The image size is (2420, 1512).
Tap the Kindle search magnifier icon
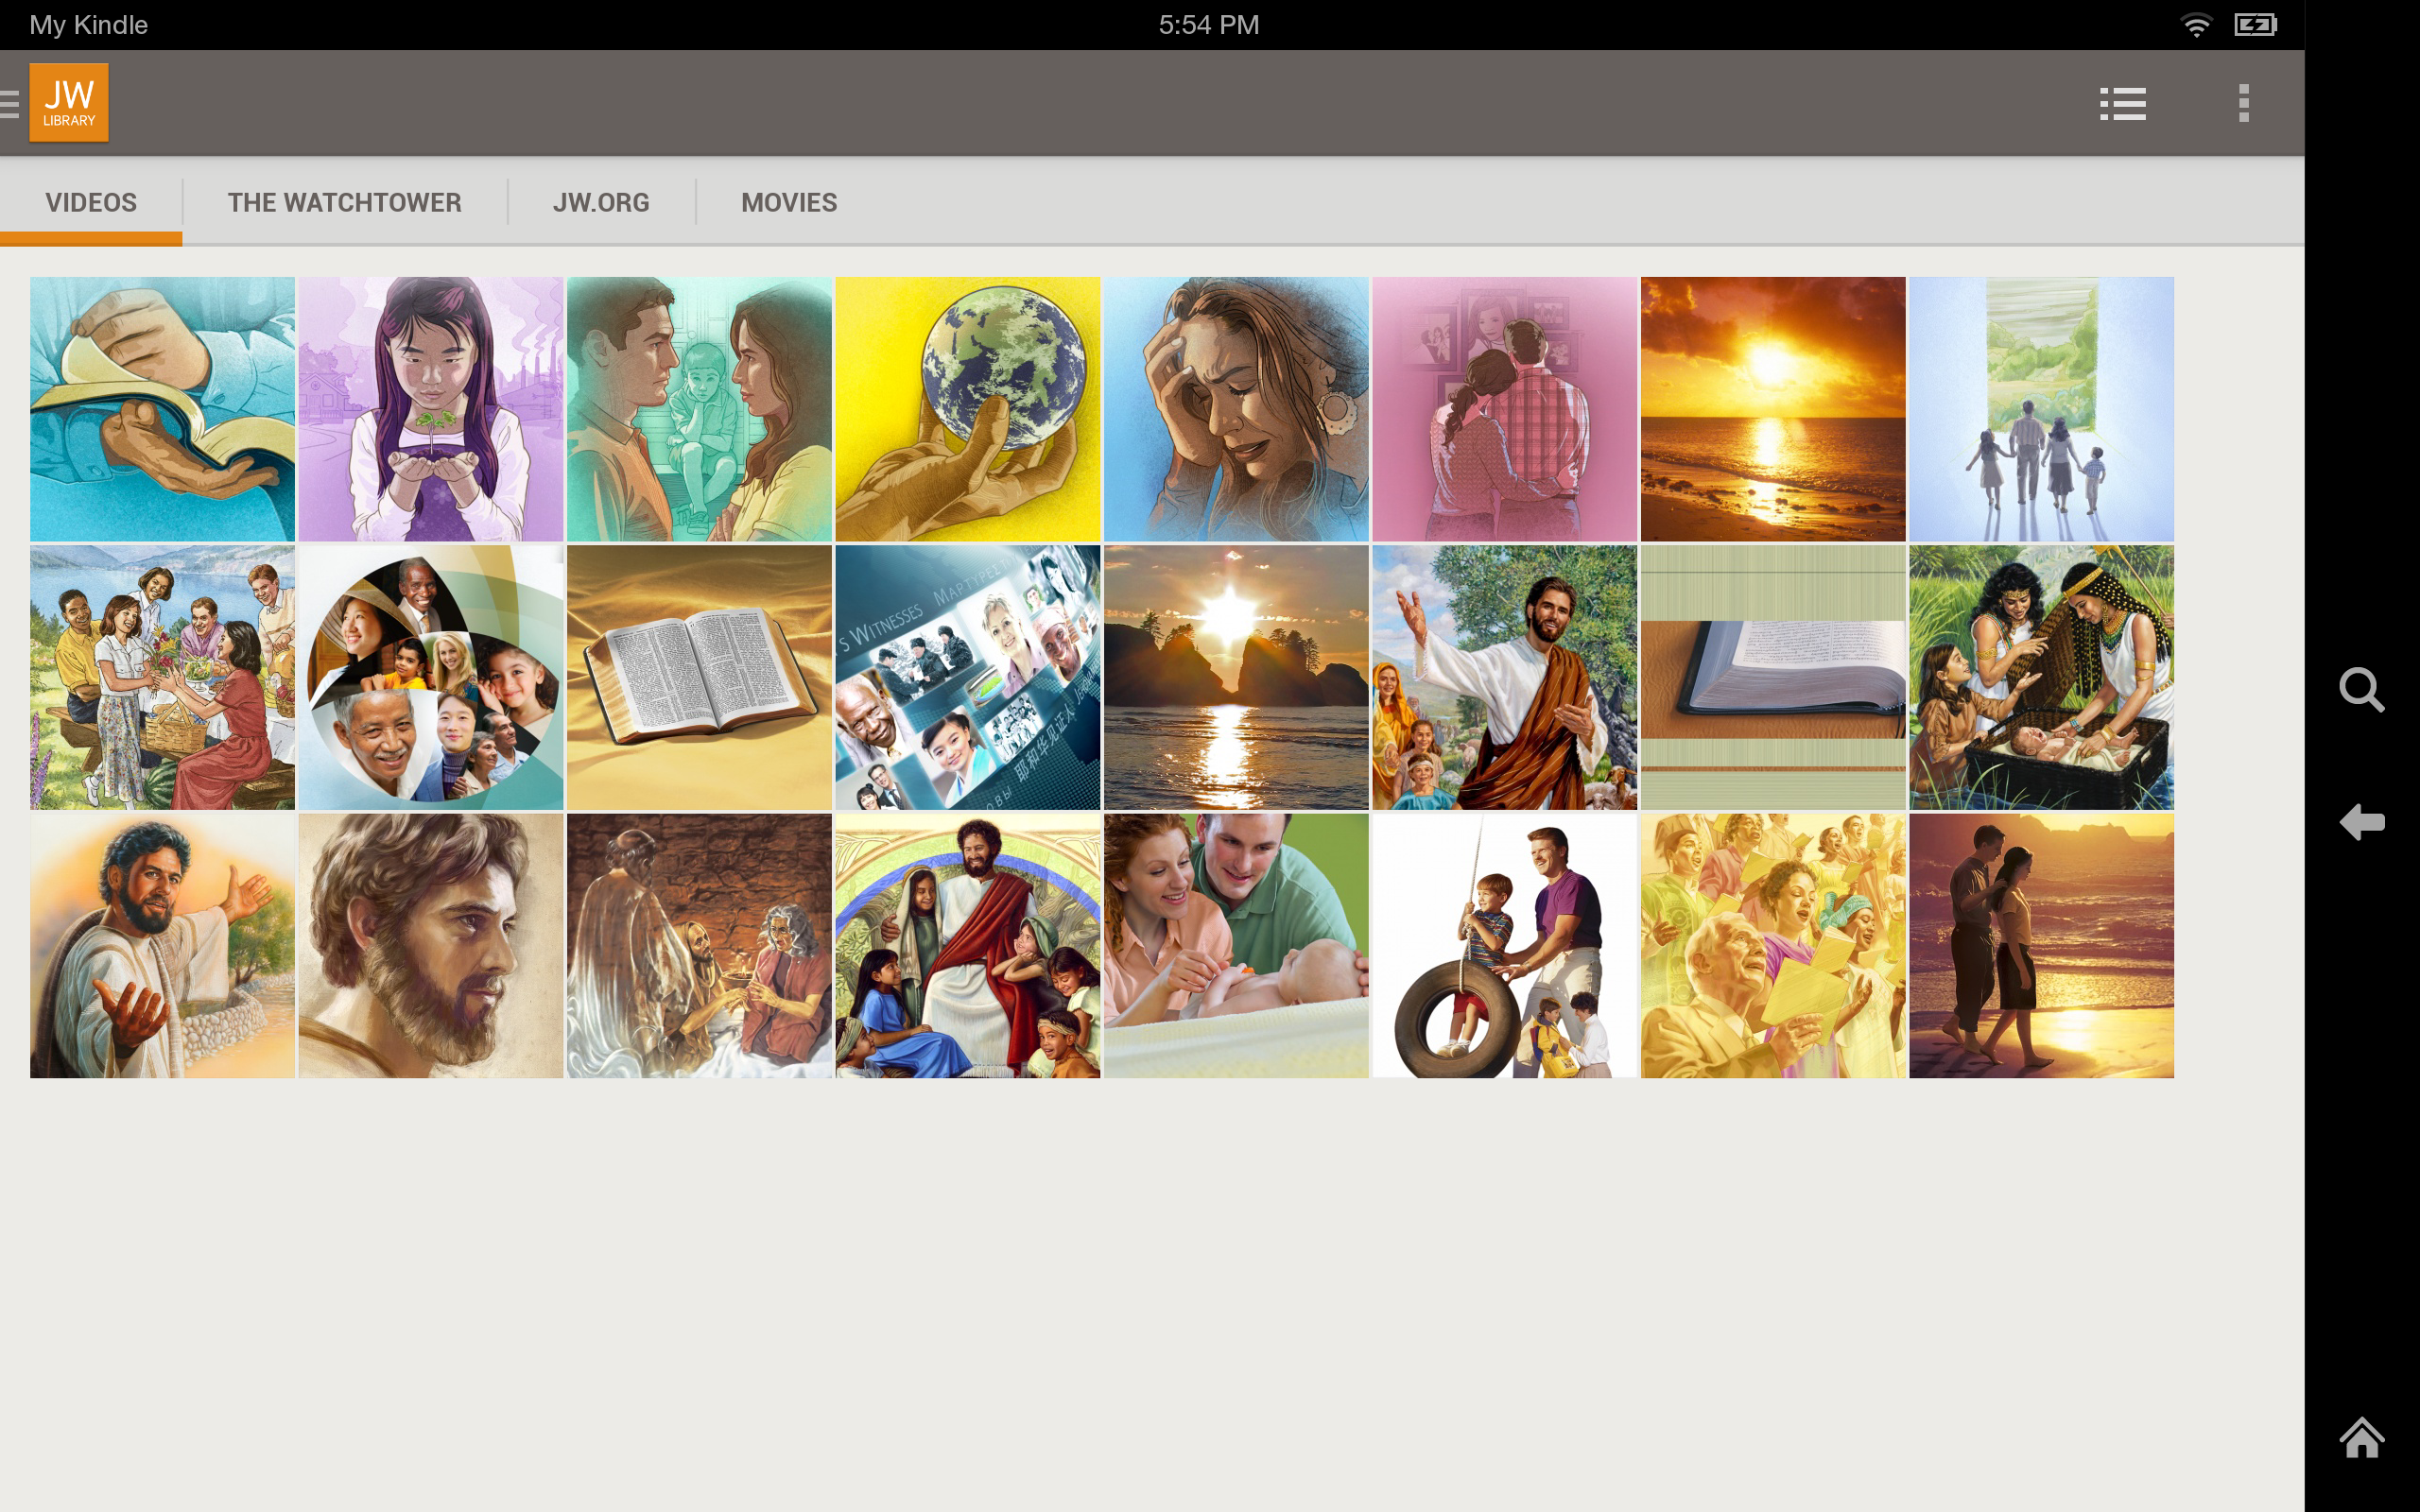tap(2361, 690)
